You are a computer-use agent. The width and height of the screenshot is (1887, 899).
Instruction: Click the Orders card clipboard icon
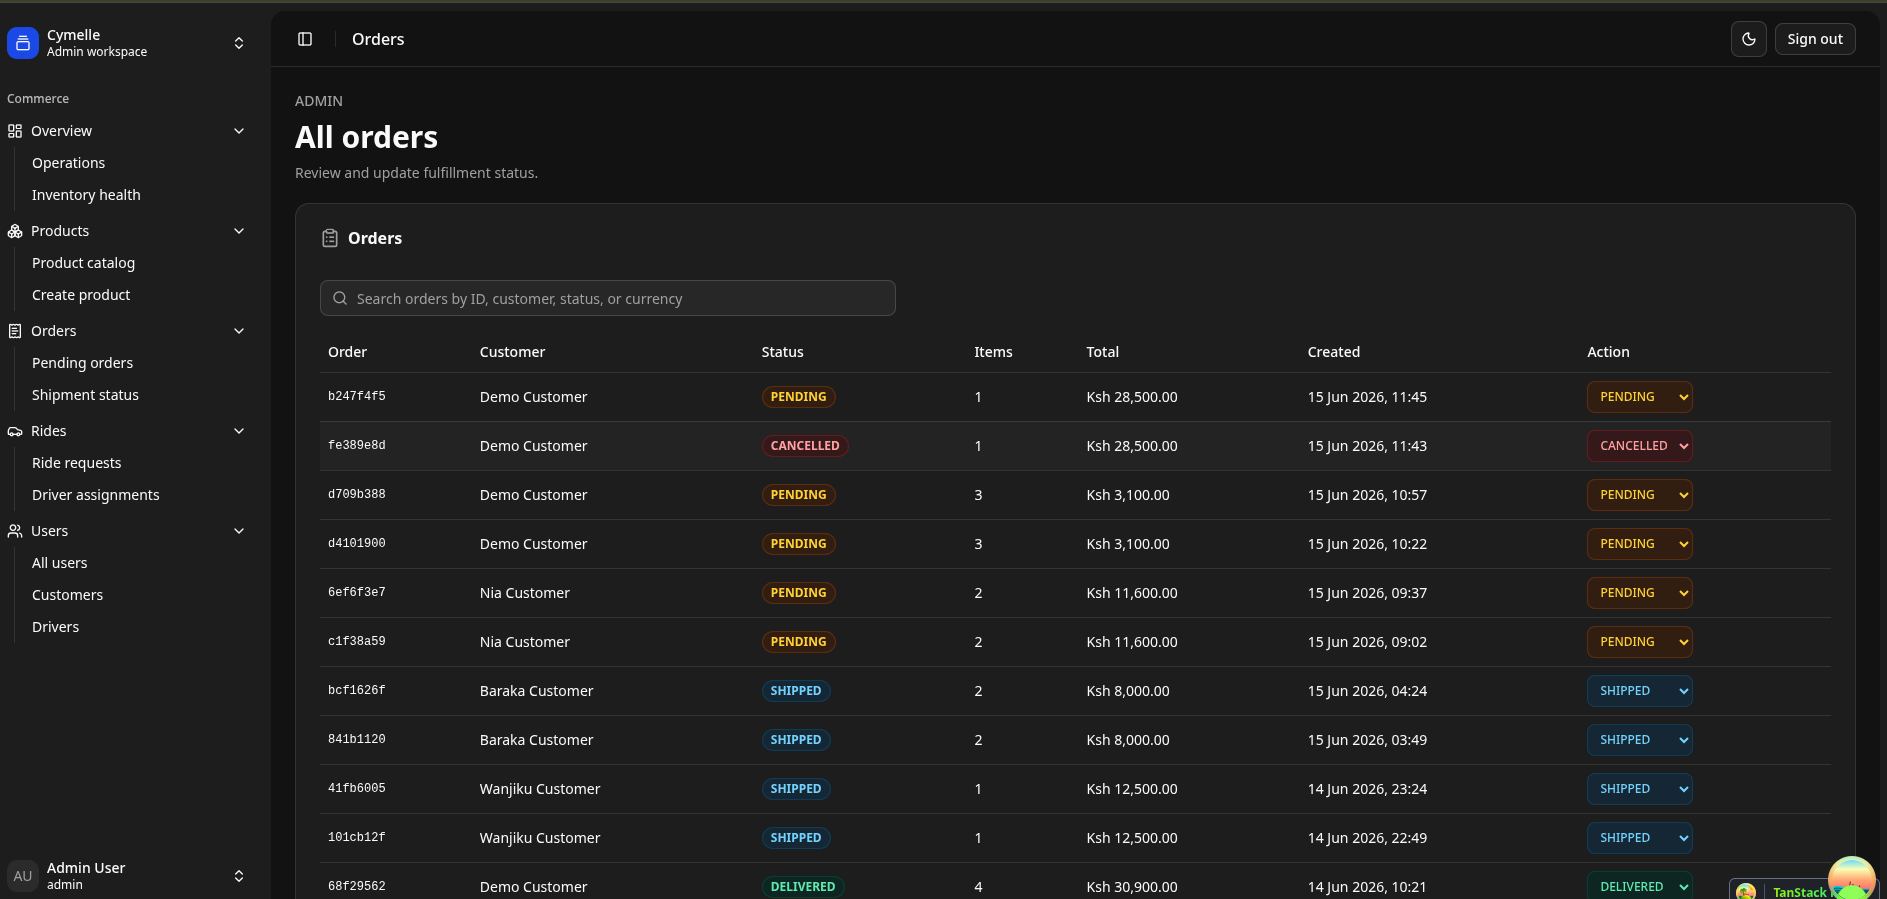tap(330, 238)
